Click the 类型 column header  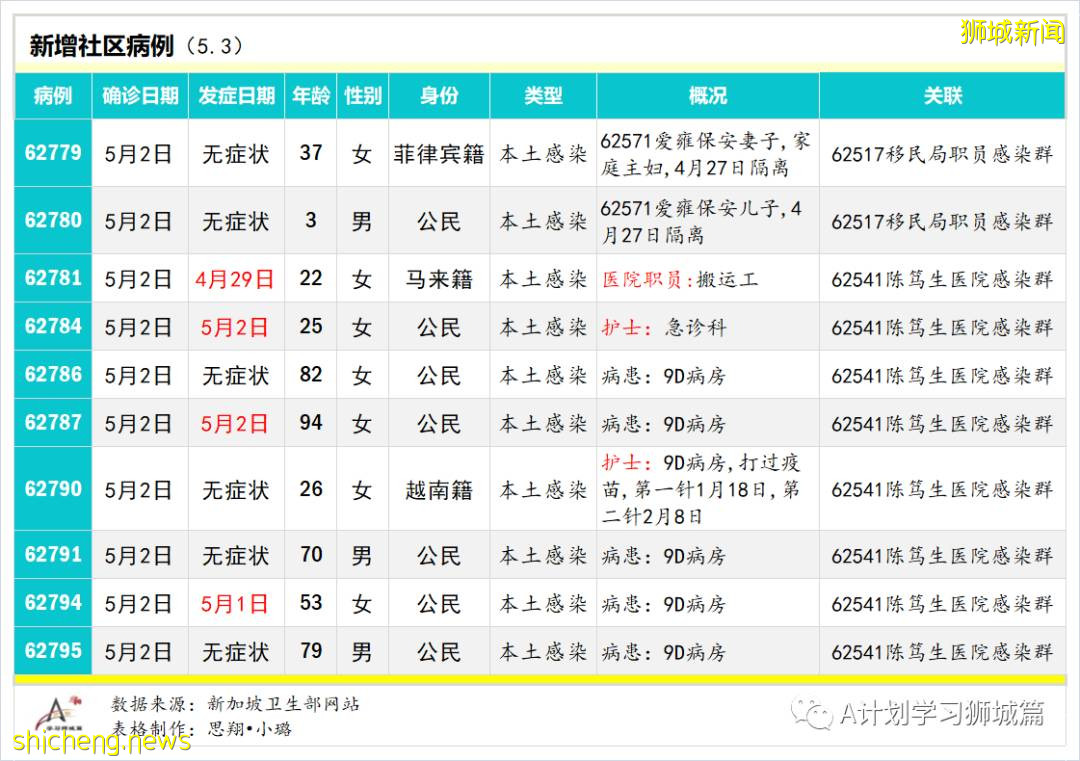point(542,95)
